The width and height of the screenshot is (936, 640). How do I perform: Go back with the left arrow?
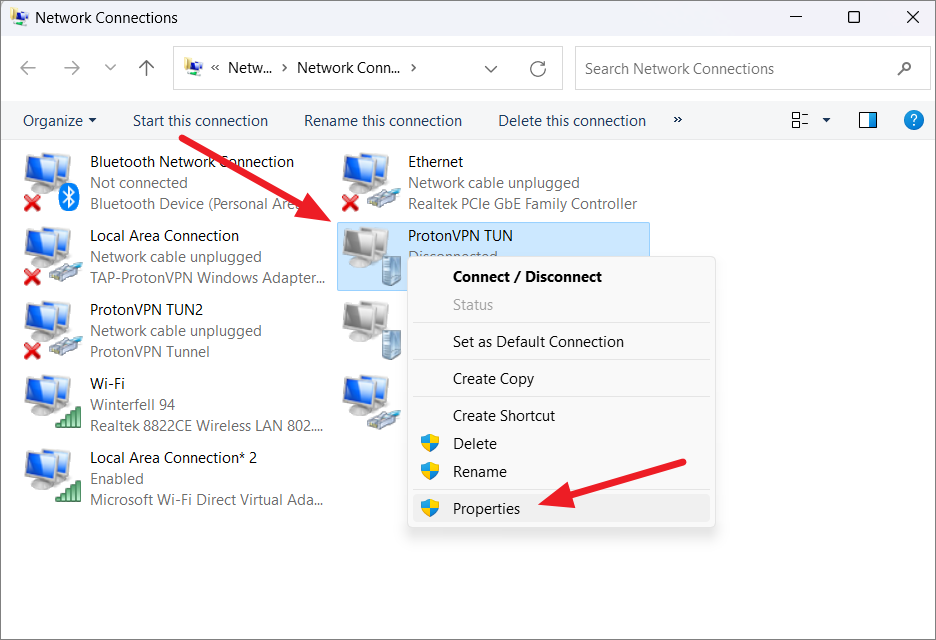click(x=28, y=68)
